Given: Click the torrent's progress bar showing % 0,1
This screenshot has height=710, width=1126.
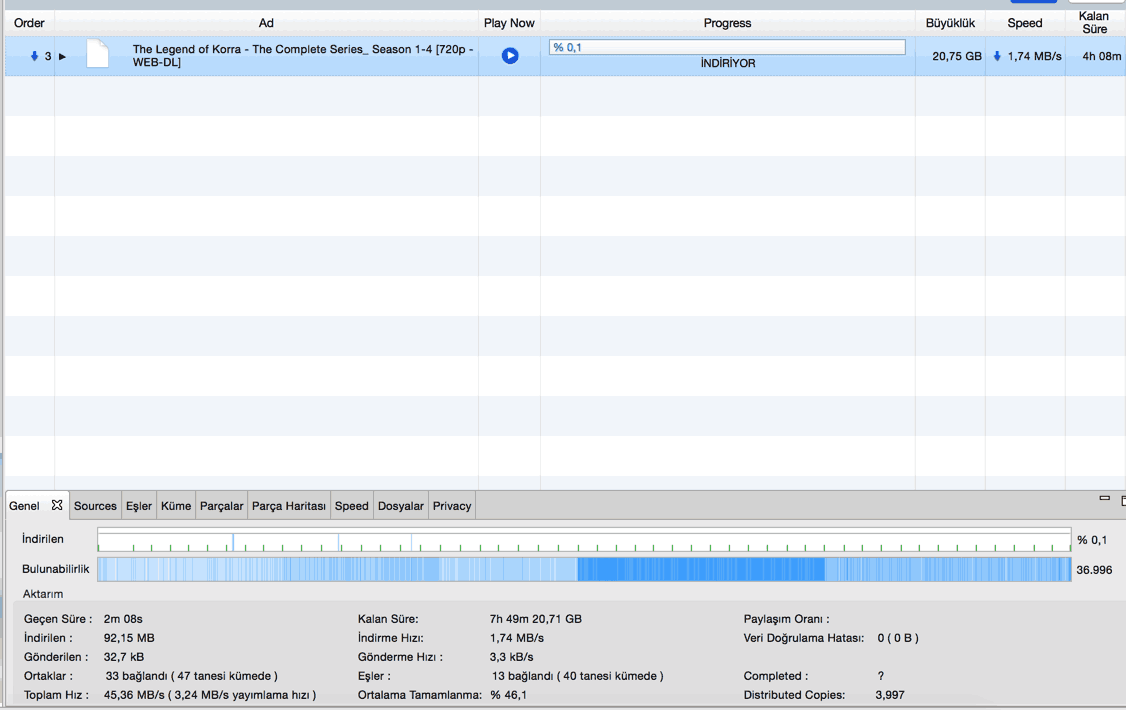Looking at the screenshot, I should (x=727, y=47).
